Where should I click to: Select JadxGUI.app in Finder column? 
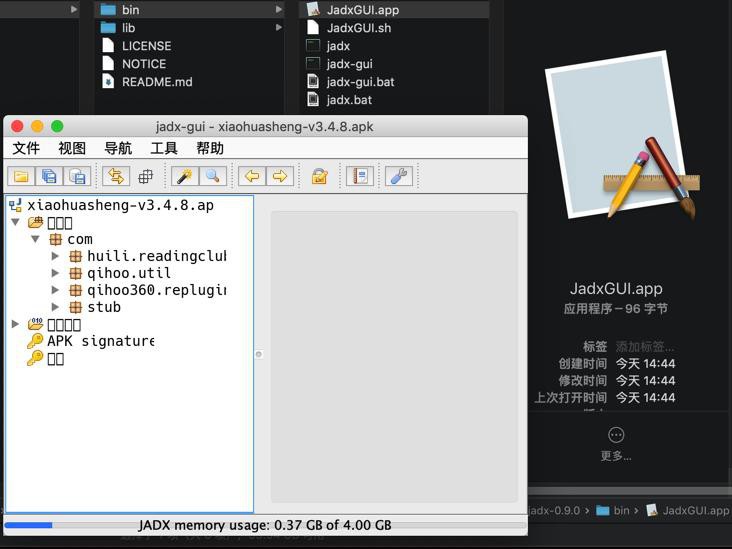point(394,10)
